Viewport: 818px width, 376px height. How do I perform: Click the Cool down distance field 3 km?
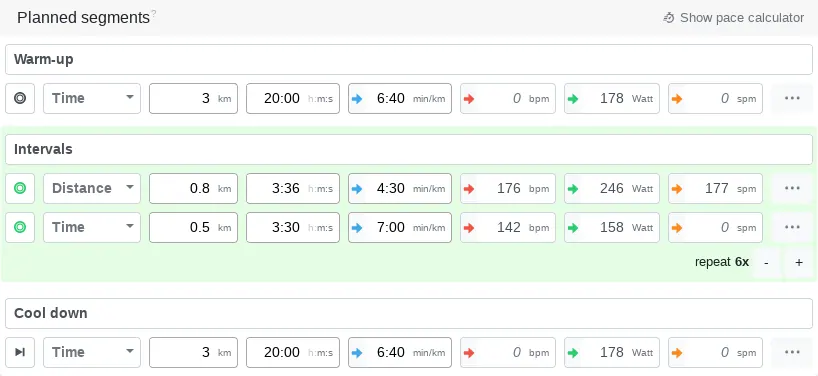(194, 353)
